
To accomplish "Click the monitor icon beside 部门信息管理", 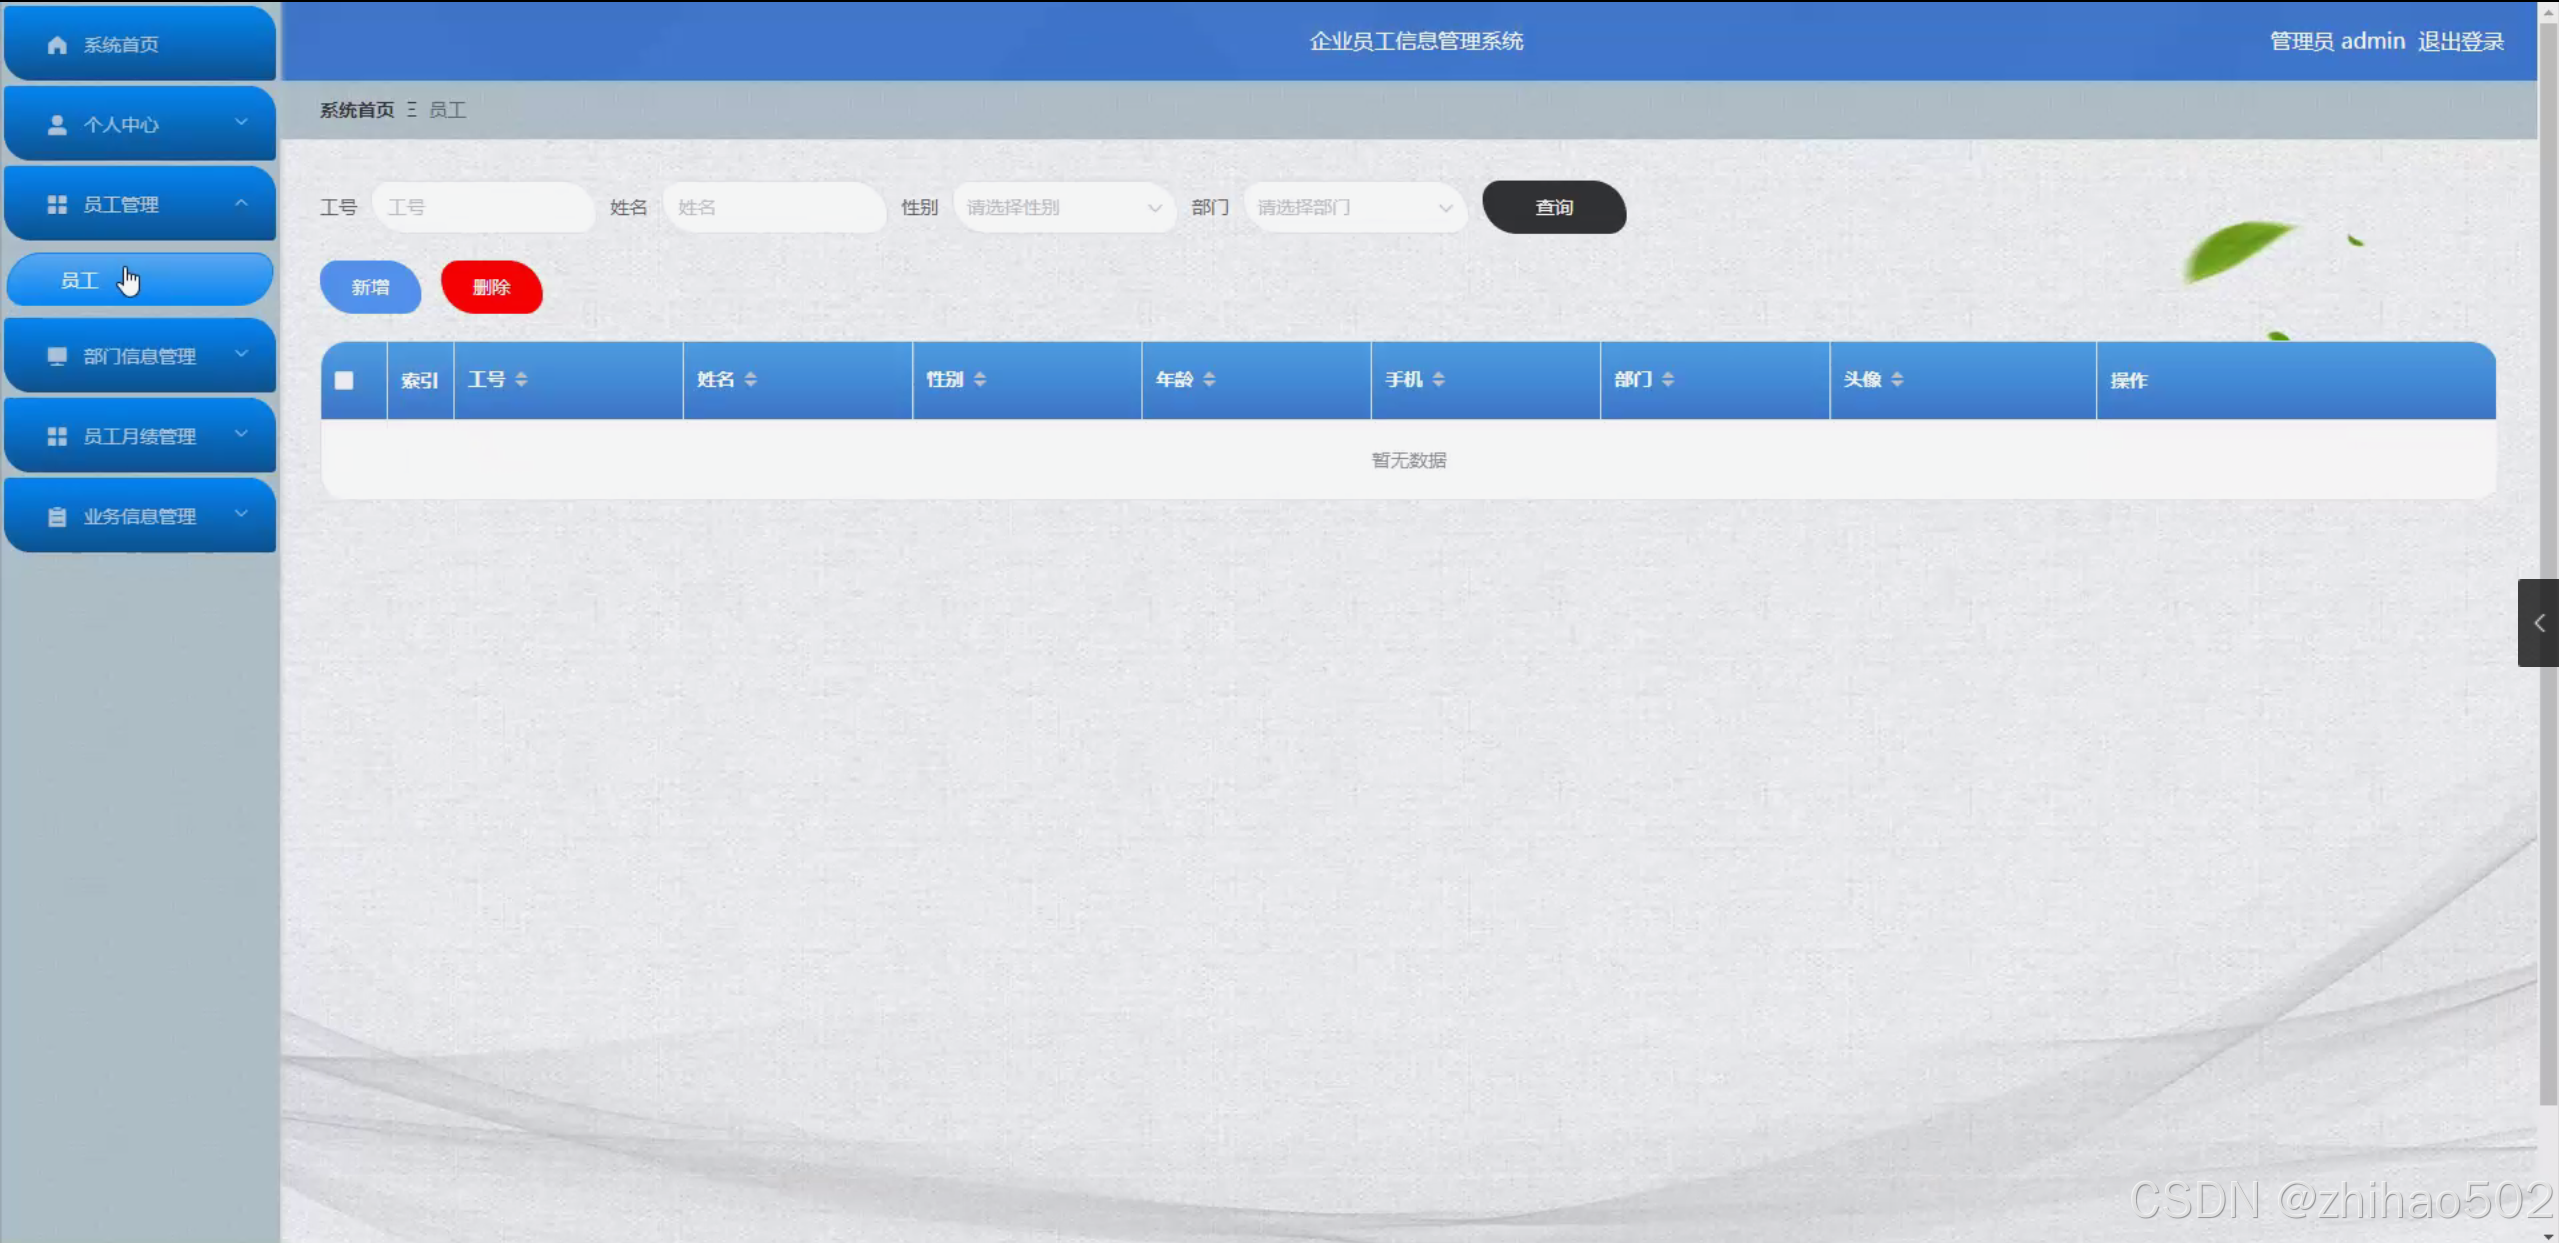I will (x=57, y=357).
